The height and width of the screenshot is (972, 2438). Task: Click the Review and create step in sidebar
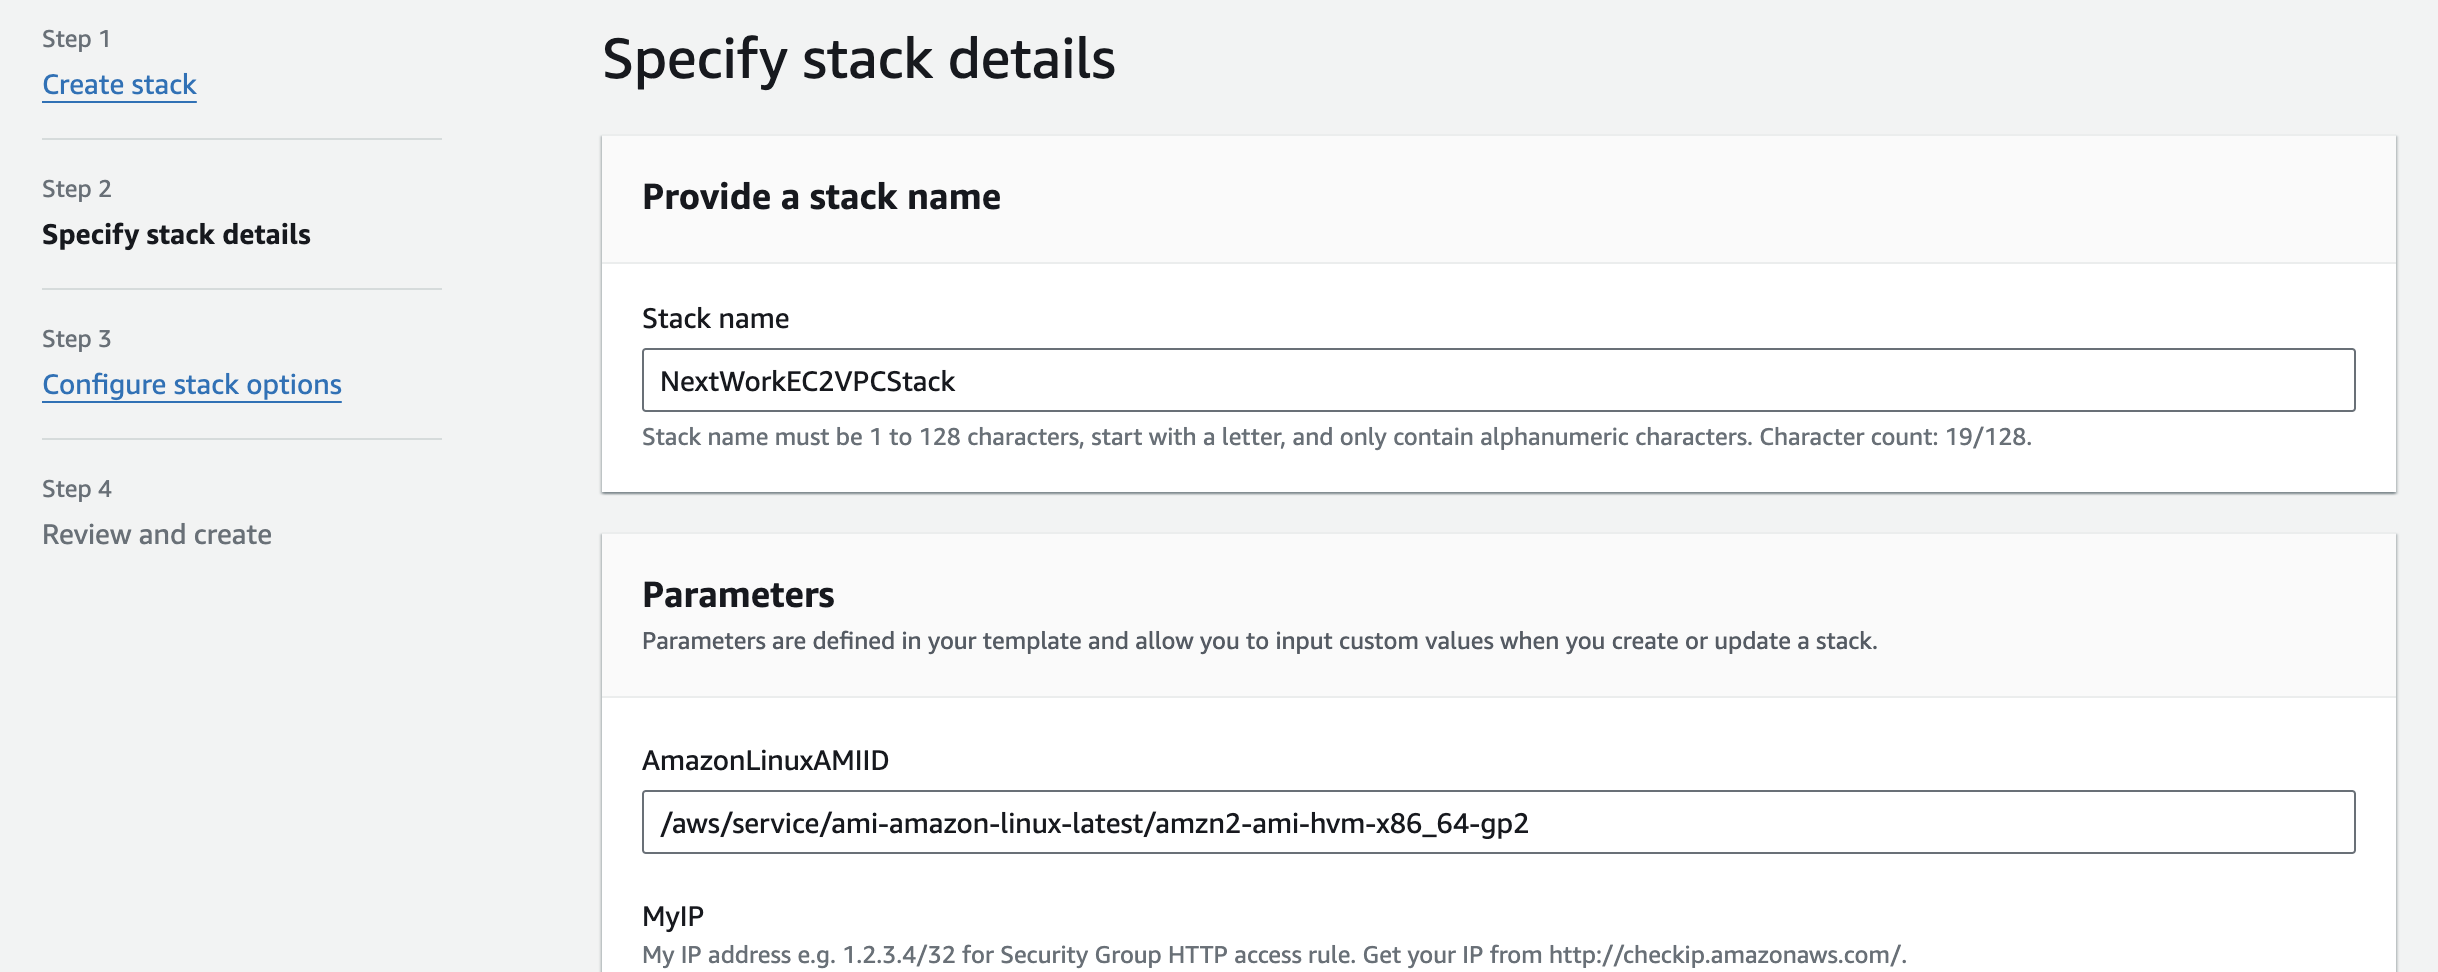click(156, 535)
